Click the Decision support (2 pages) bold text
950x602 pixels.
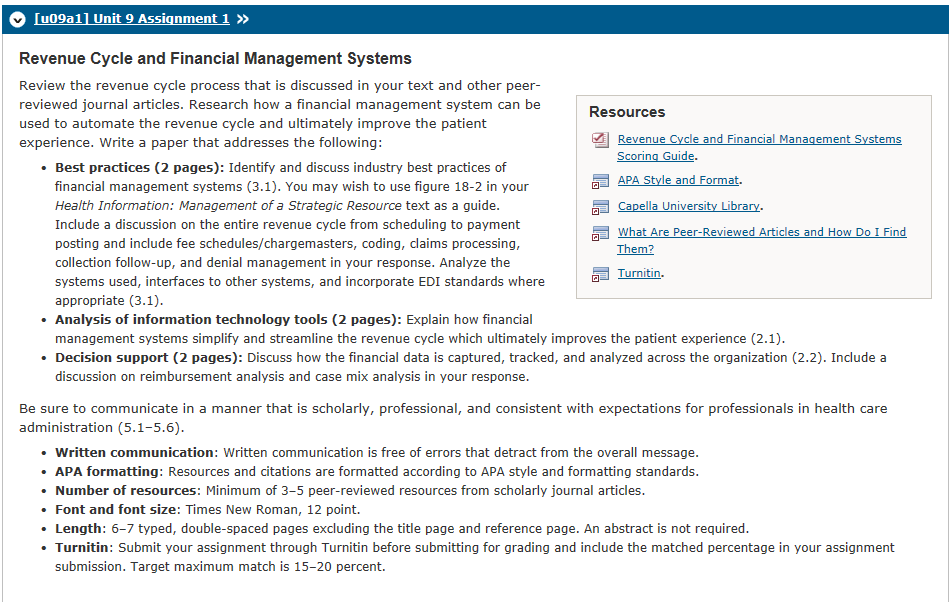point(148,358)
